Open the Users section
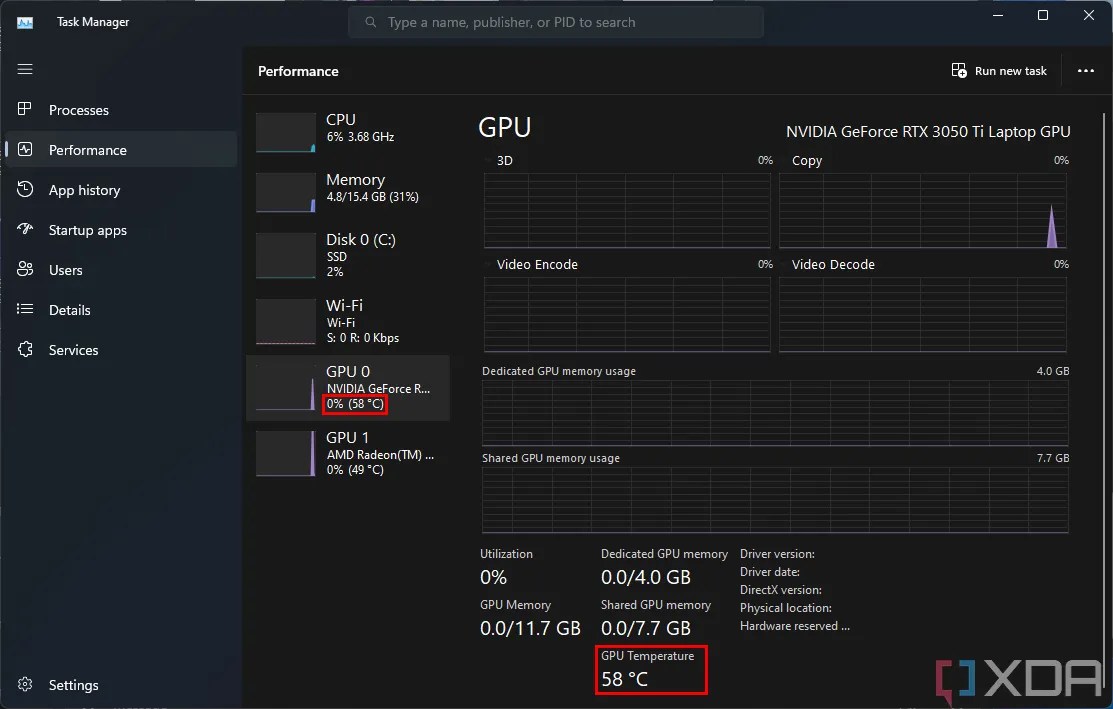The width and height of the screenshot is (1113, 709). click(66, 270)
